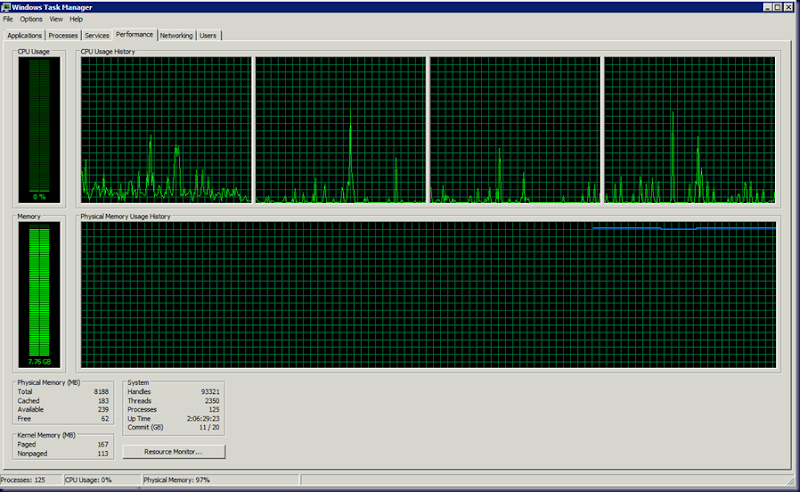Click the fourth CPU usage history graph
800x492 pixels.
coord(690,130)
